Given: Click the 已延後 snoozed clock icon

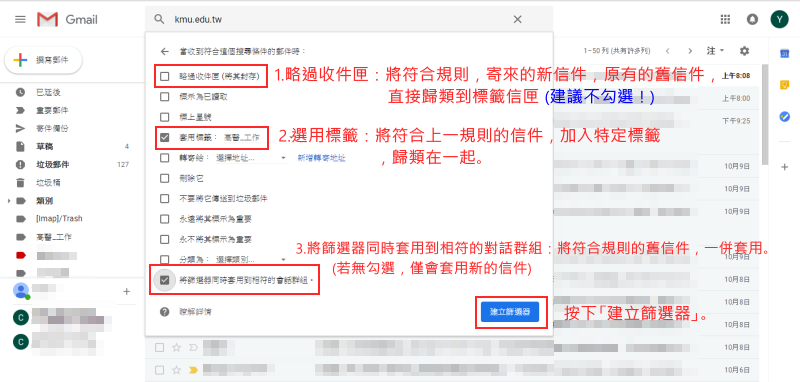Looking at the screenshot, I should click(20, 92).
